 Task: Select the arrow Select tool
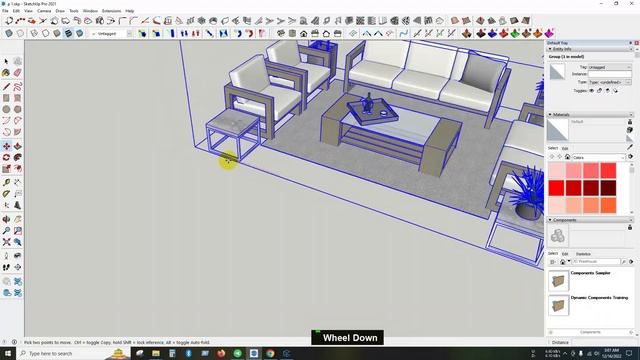(x=6, y=61)
